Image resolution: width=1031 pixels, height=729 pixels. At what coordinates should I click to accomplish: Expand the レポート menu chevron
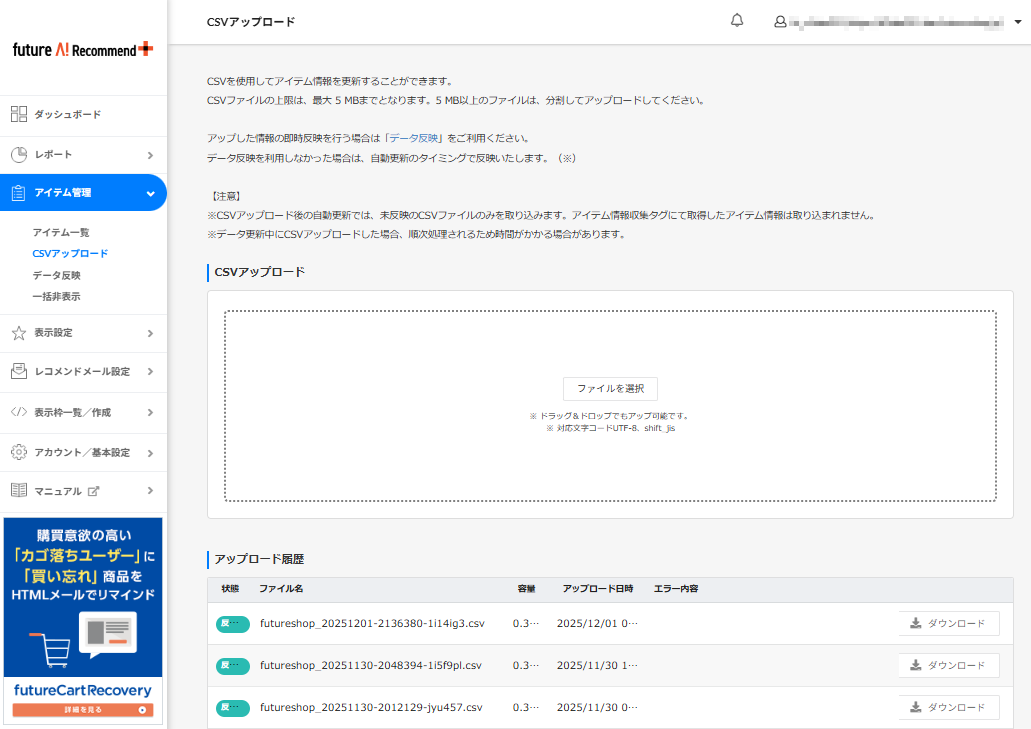(x=150, y=155)
